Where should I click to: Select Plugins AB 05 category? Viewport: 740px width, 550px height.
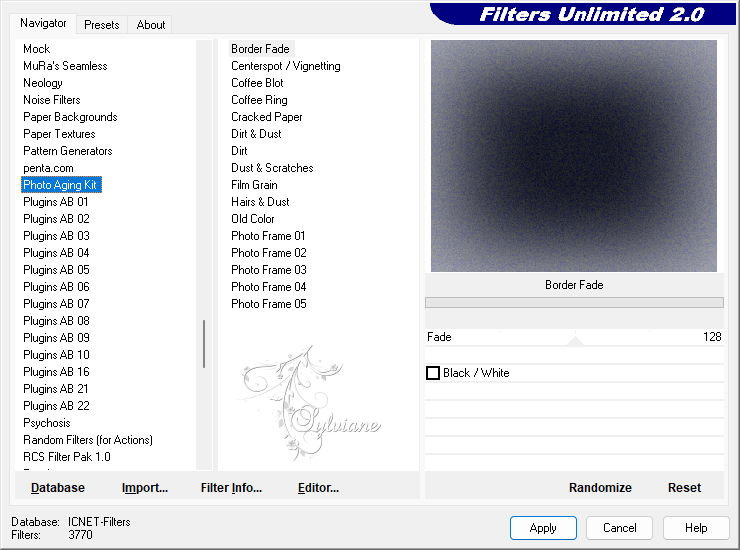click(x=56, y=270)
